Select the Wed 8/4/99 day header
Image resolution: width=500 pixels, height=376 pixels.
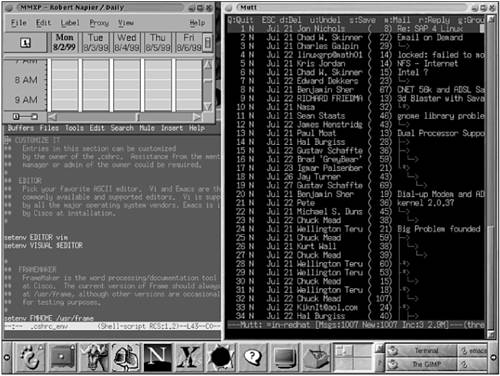pos(127,42)
